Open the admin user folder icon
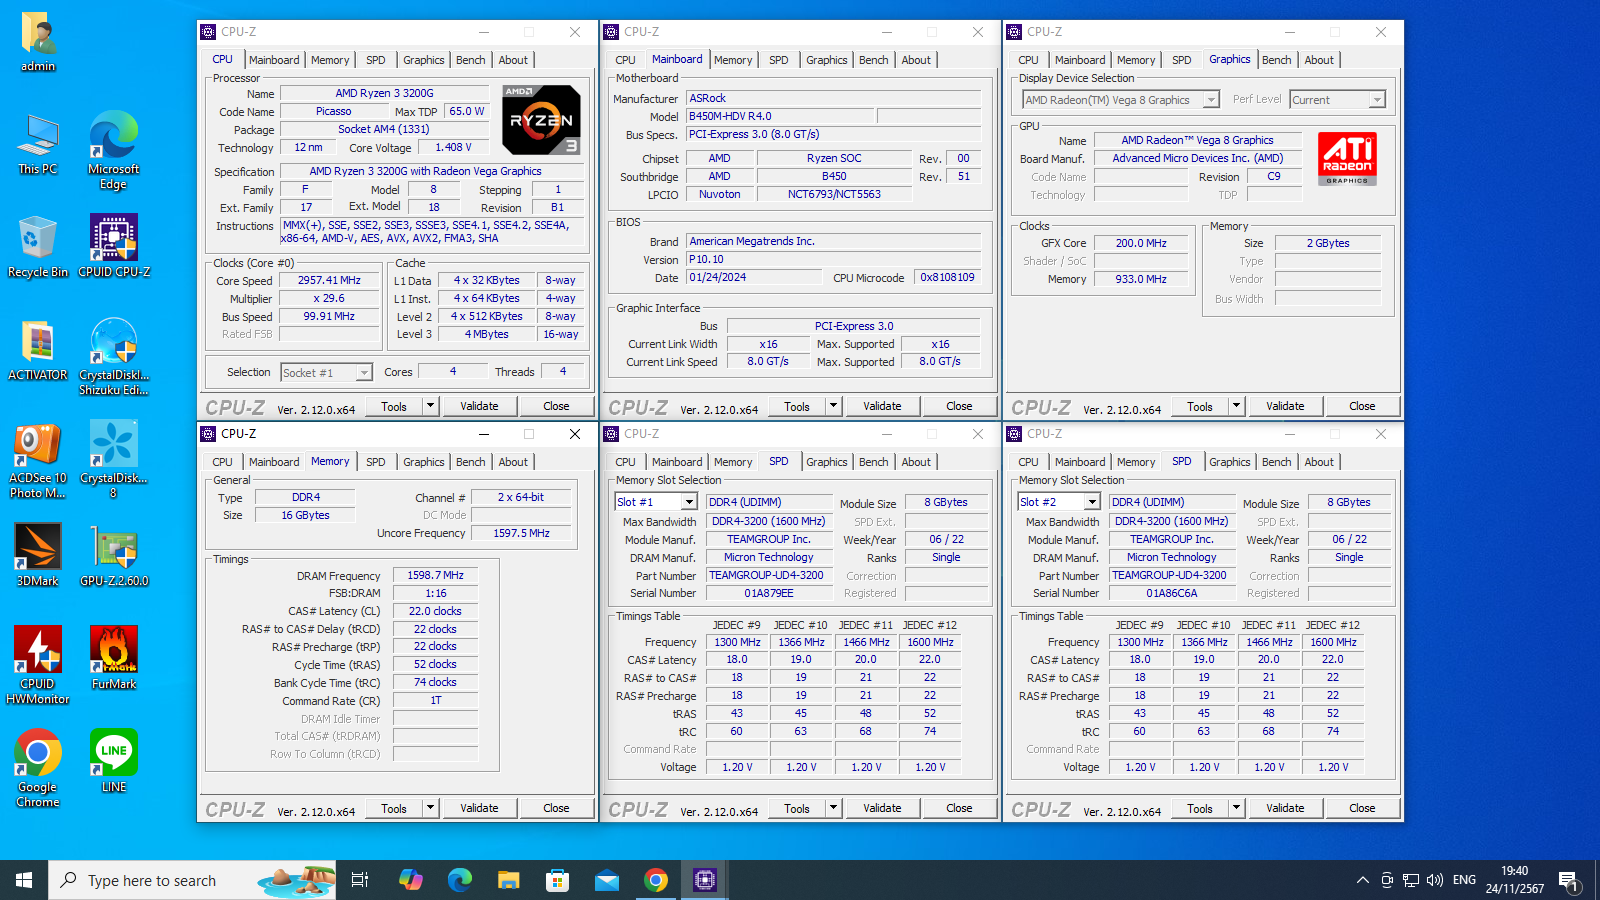The width and height of the screenshot is (1600, 900). pos(38,43)
